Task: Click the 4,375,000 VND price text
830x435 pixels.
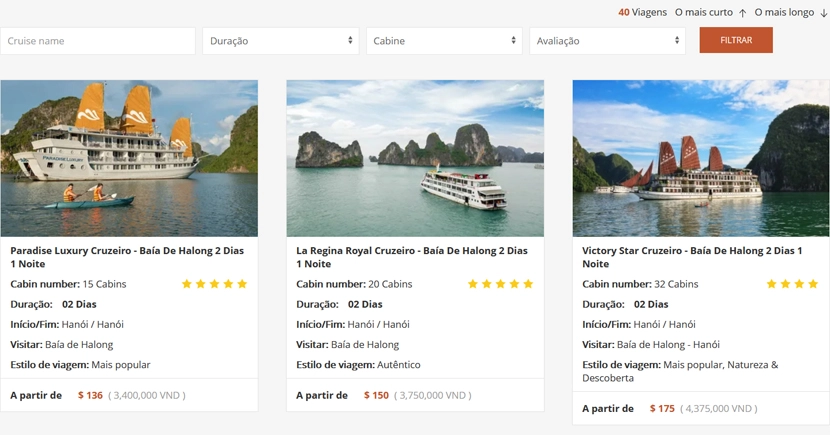Action: pyautogui.click(x=718, y=409)
